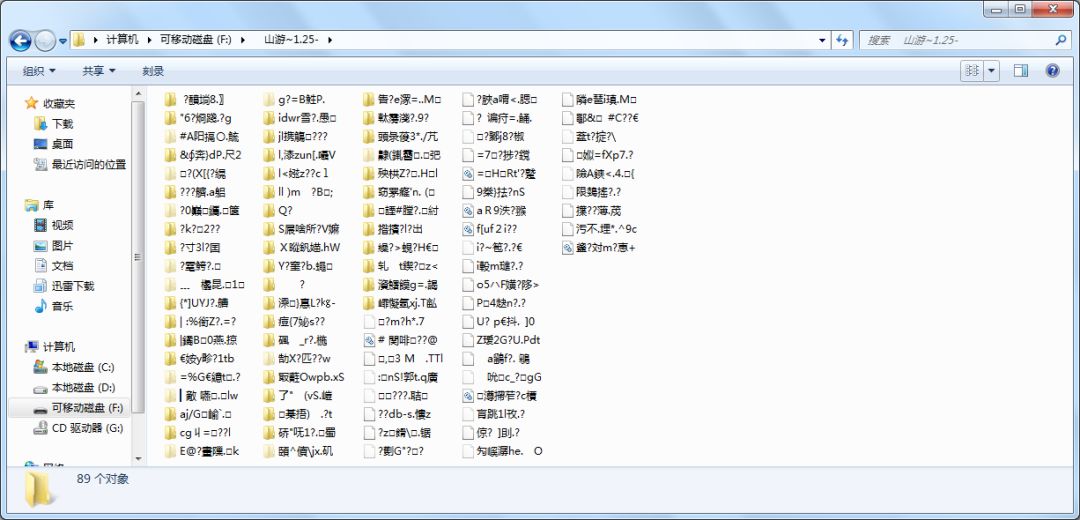Select file starting with "o5"

point(501,284)
